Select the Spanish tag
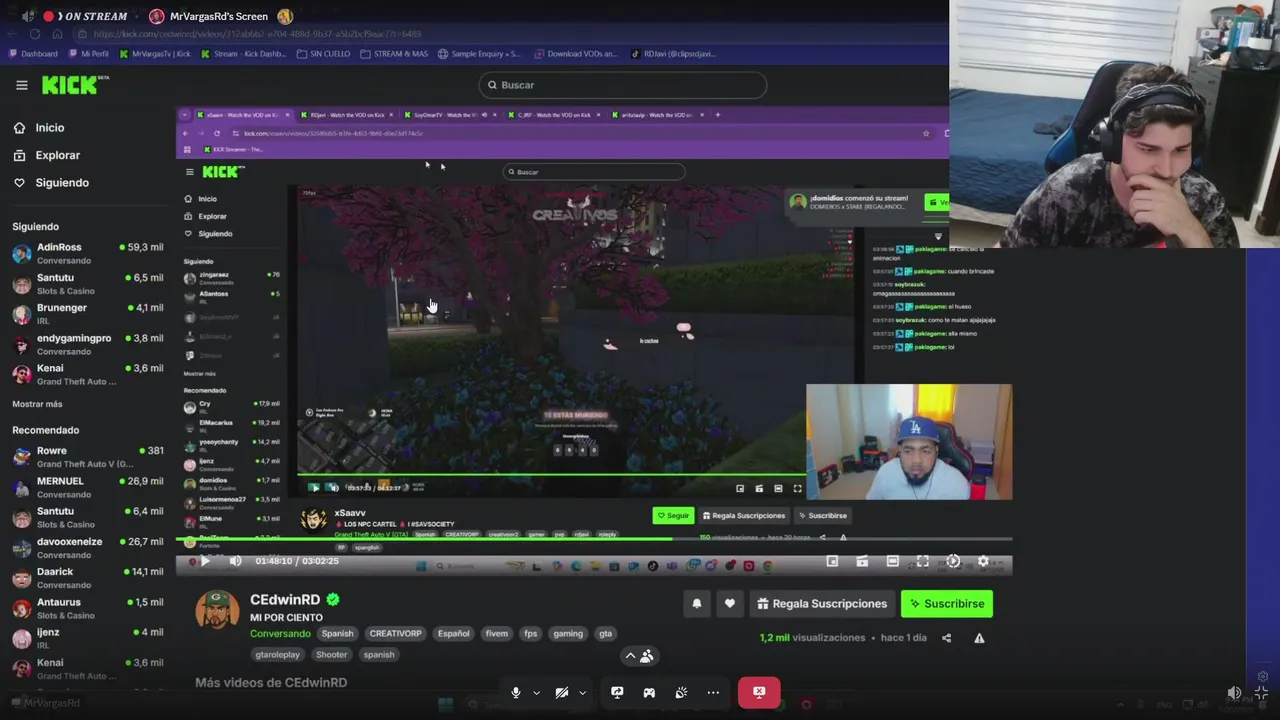Screen dimensions: 1280x720 (337, 633)
